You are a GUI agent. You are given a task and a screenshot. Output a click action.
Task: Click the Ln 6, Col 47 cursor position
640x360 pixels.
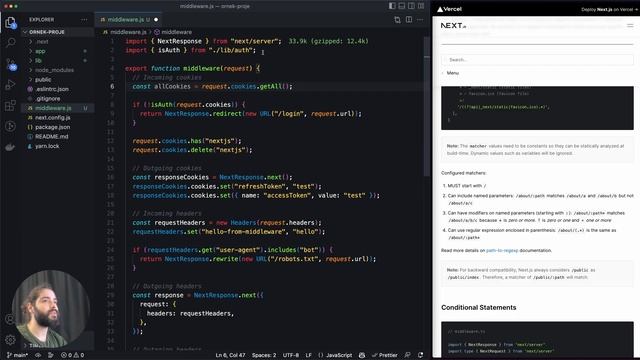230,355
